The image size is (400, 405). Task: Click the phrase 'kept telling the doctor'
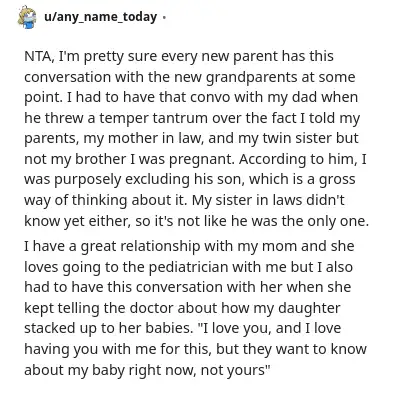99,308
